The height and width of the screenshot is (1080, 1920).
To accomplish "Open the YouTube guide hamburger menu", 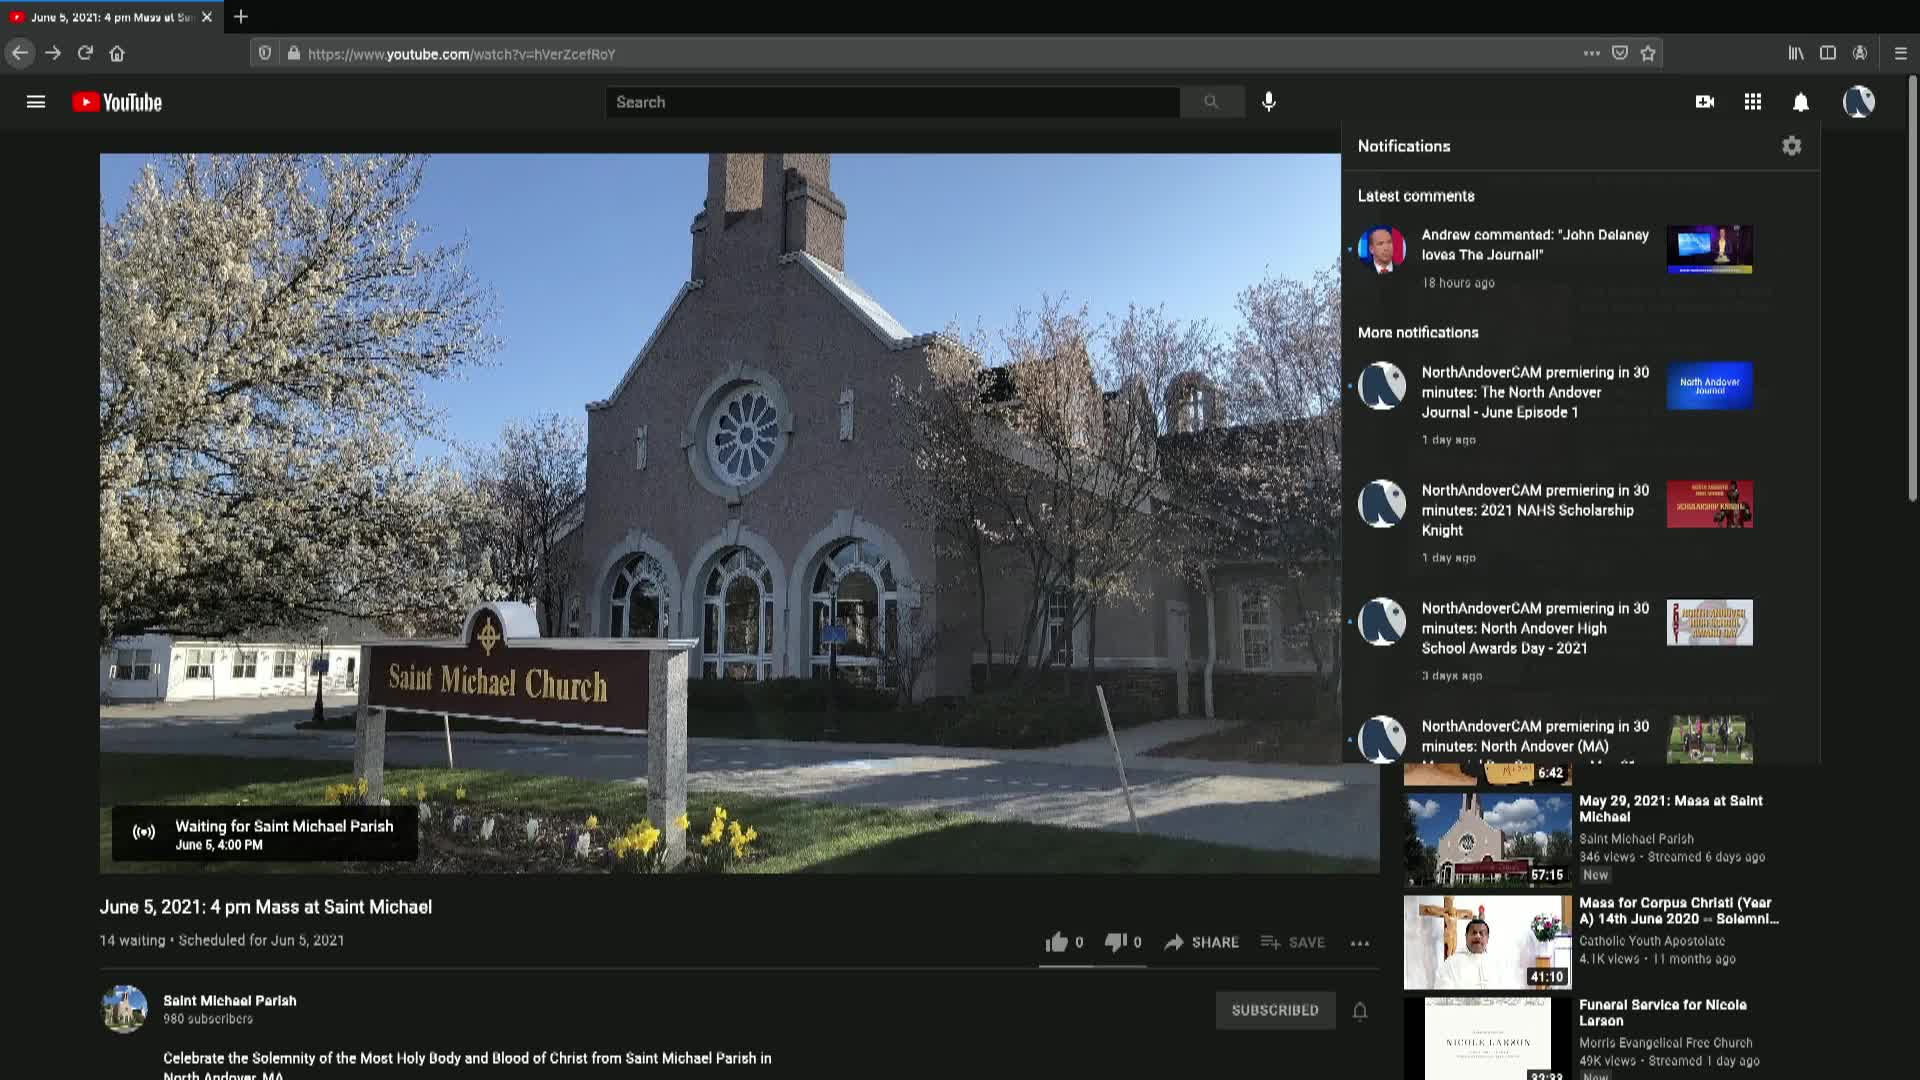I will (x=36, y=102).
